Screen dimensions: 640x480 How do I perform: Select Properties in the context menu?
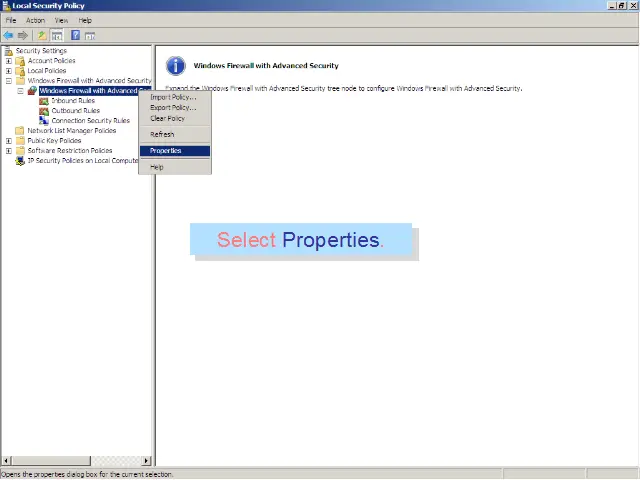click(x=175, y=151)
